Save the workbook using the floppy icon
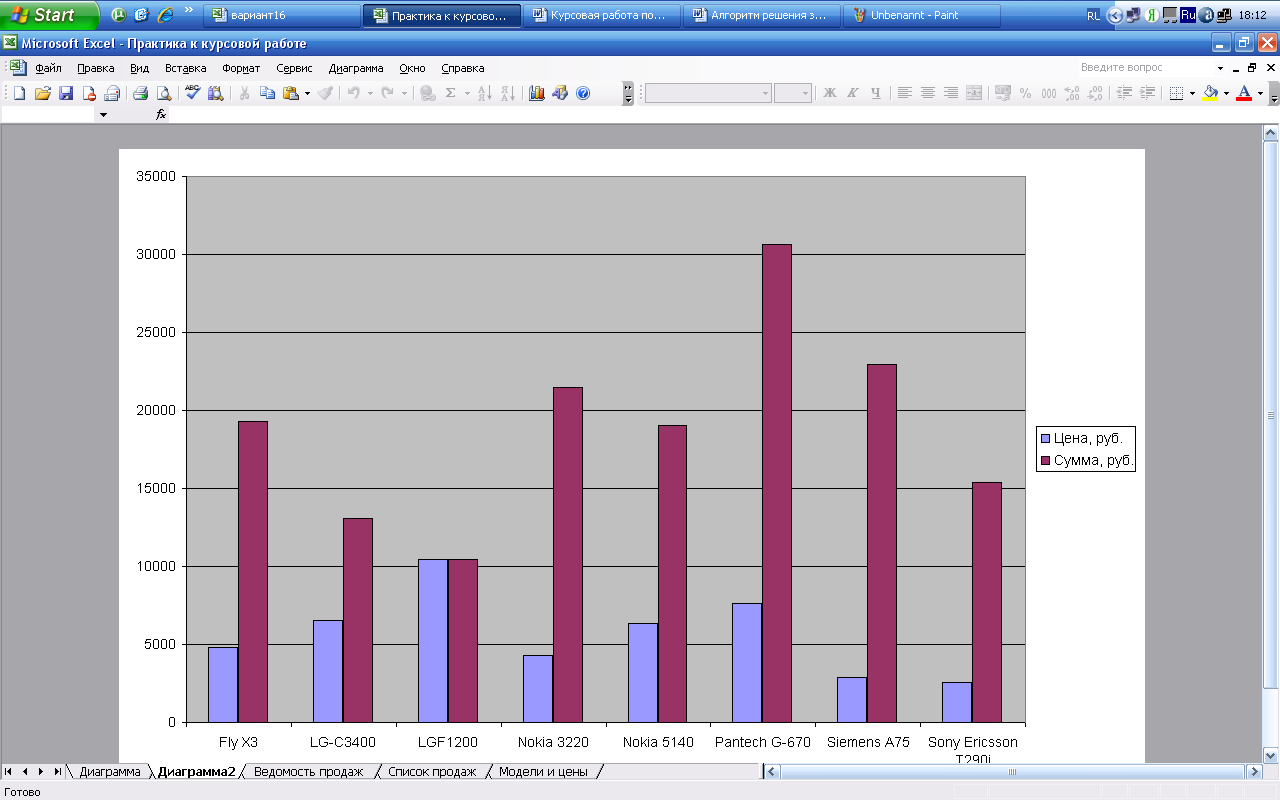Viewport: 1280px width, 800px height. tap(66, 93)
